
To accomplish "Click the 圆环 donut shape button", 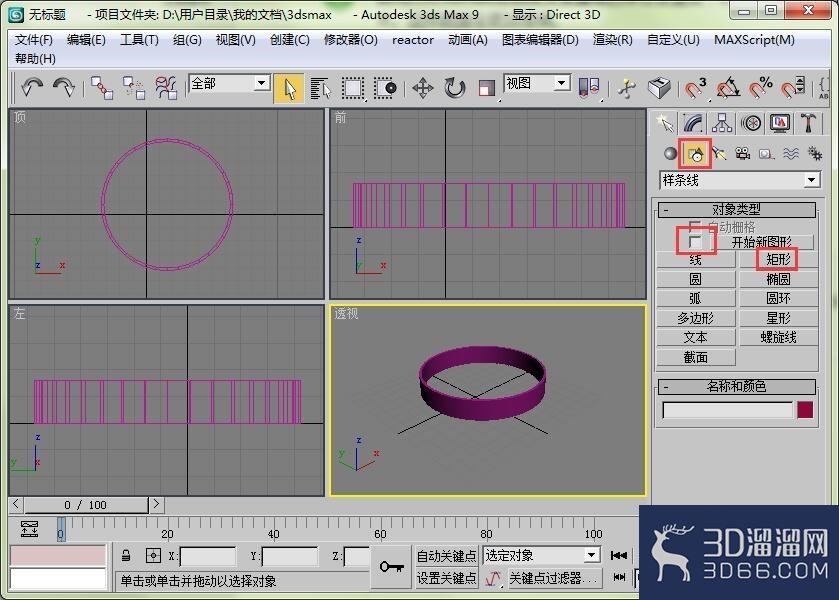I will pyautogui.click(x=778, y=298).
